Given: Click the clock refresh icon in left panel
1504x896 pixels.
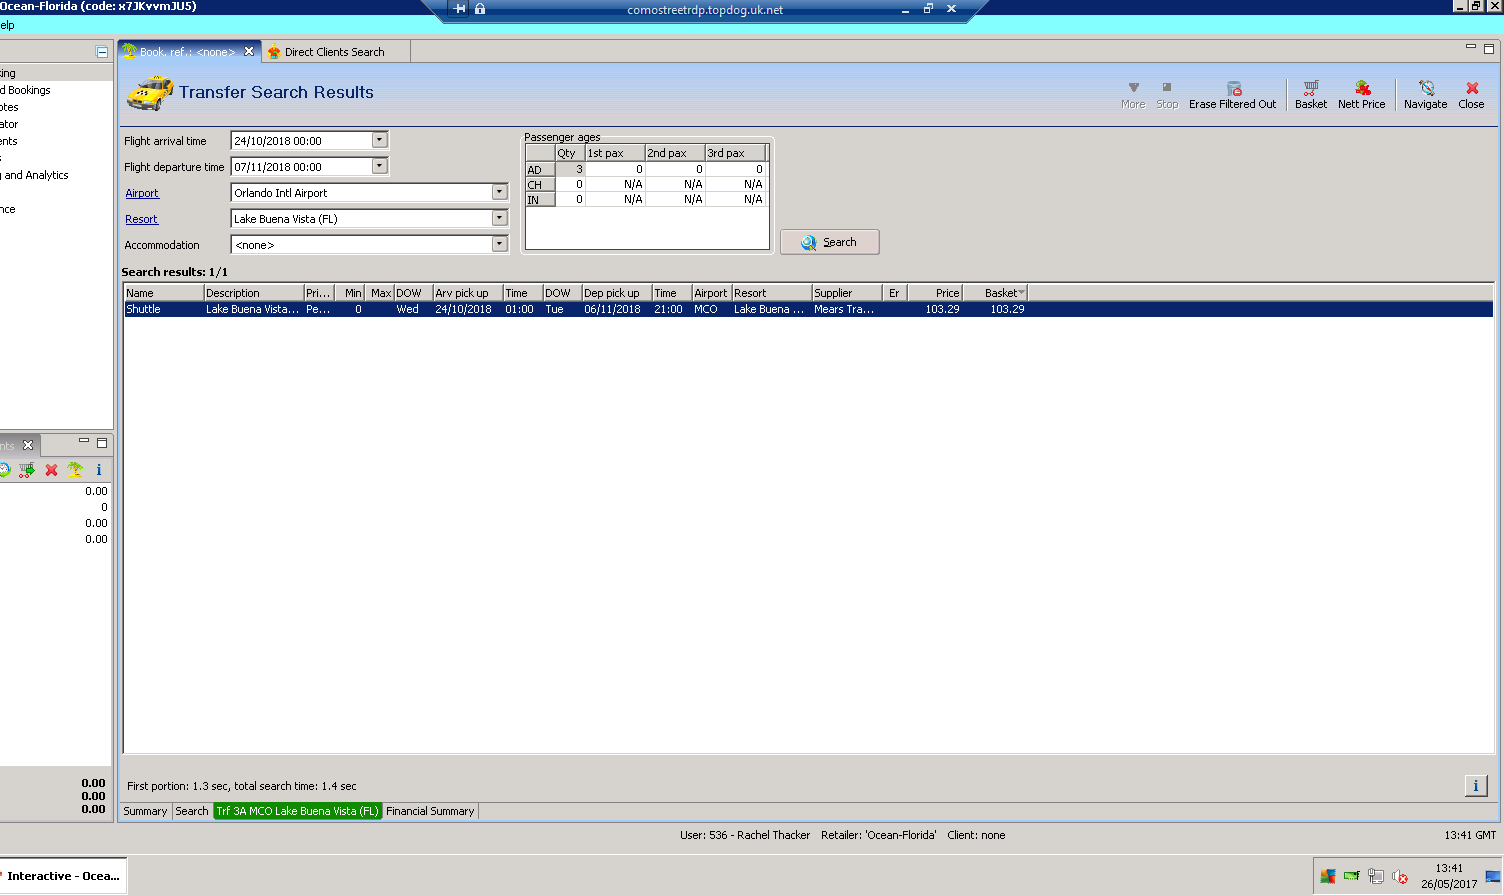Looking at the screenshot, I should (x=4, y=470).
